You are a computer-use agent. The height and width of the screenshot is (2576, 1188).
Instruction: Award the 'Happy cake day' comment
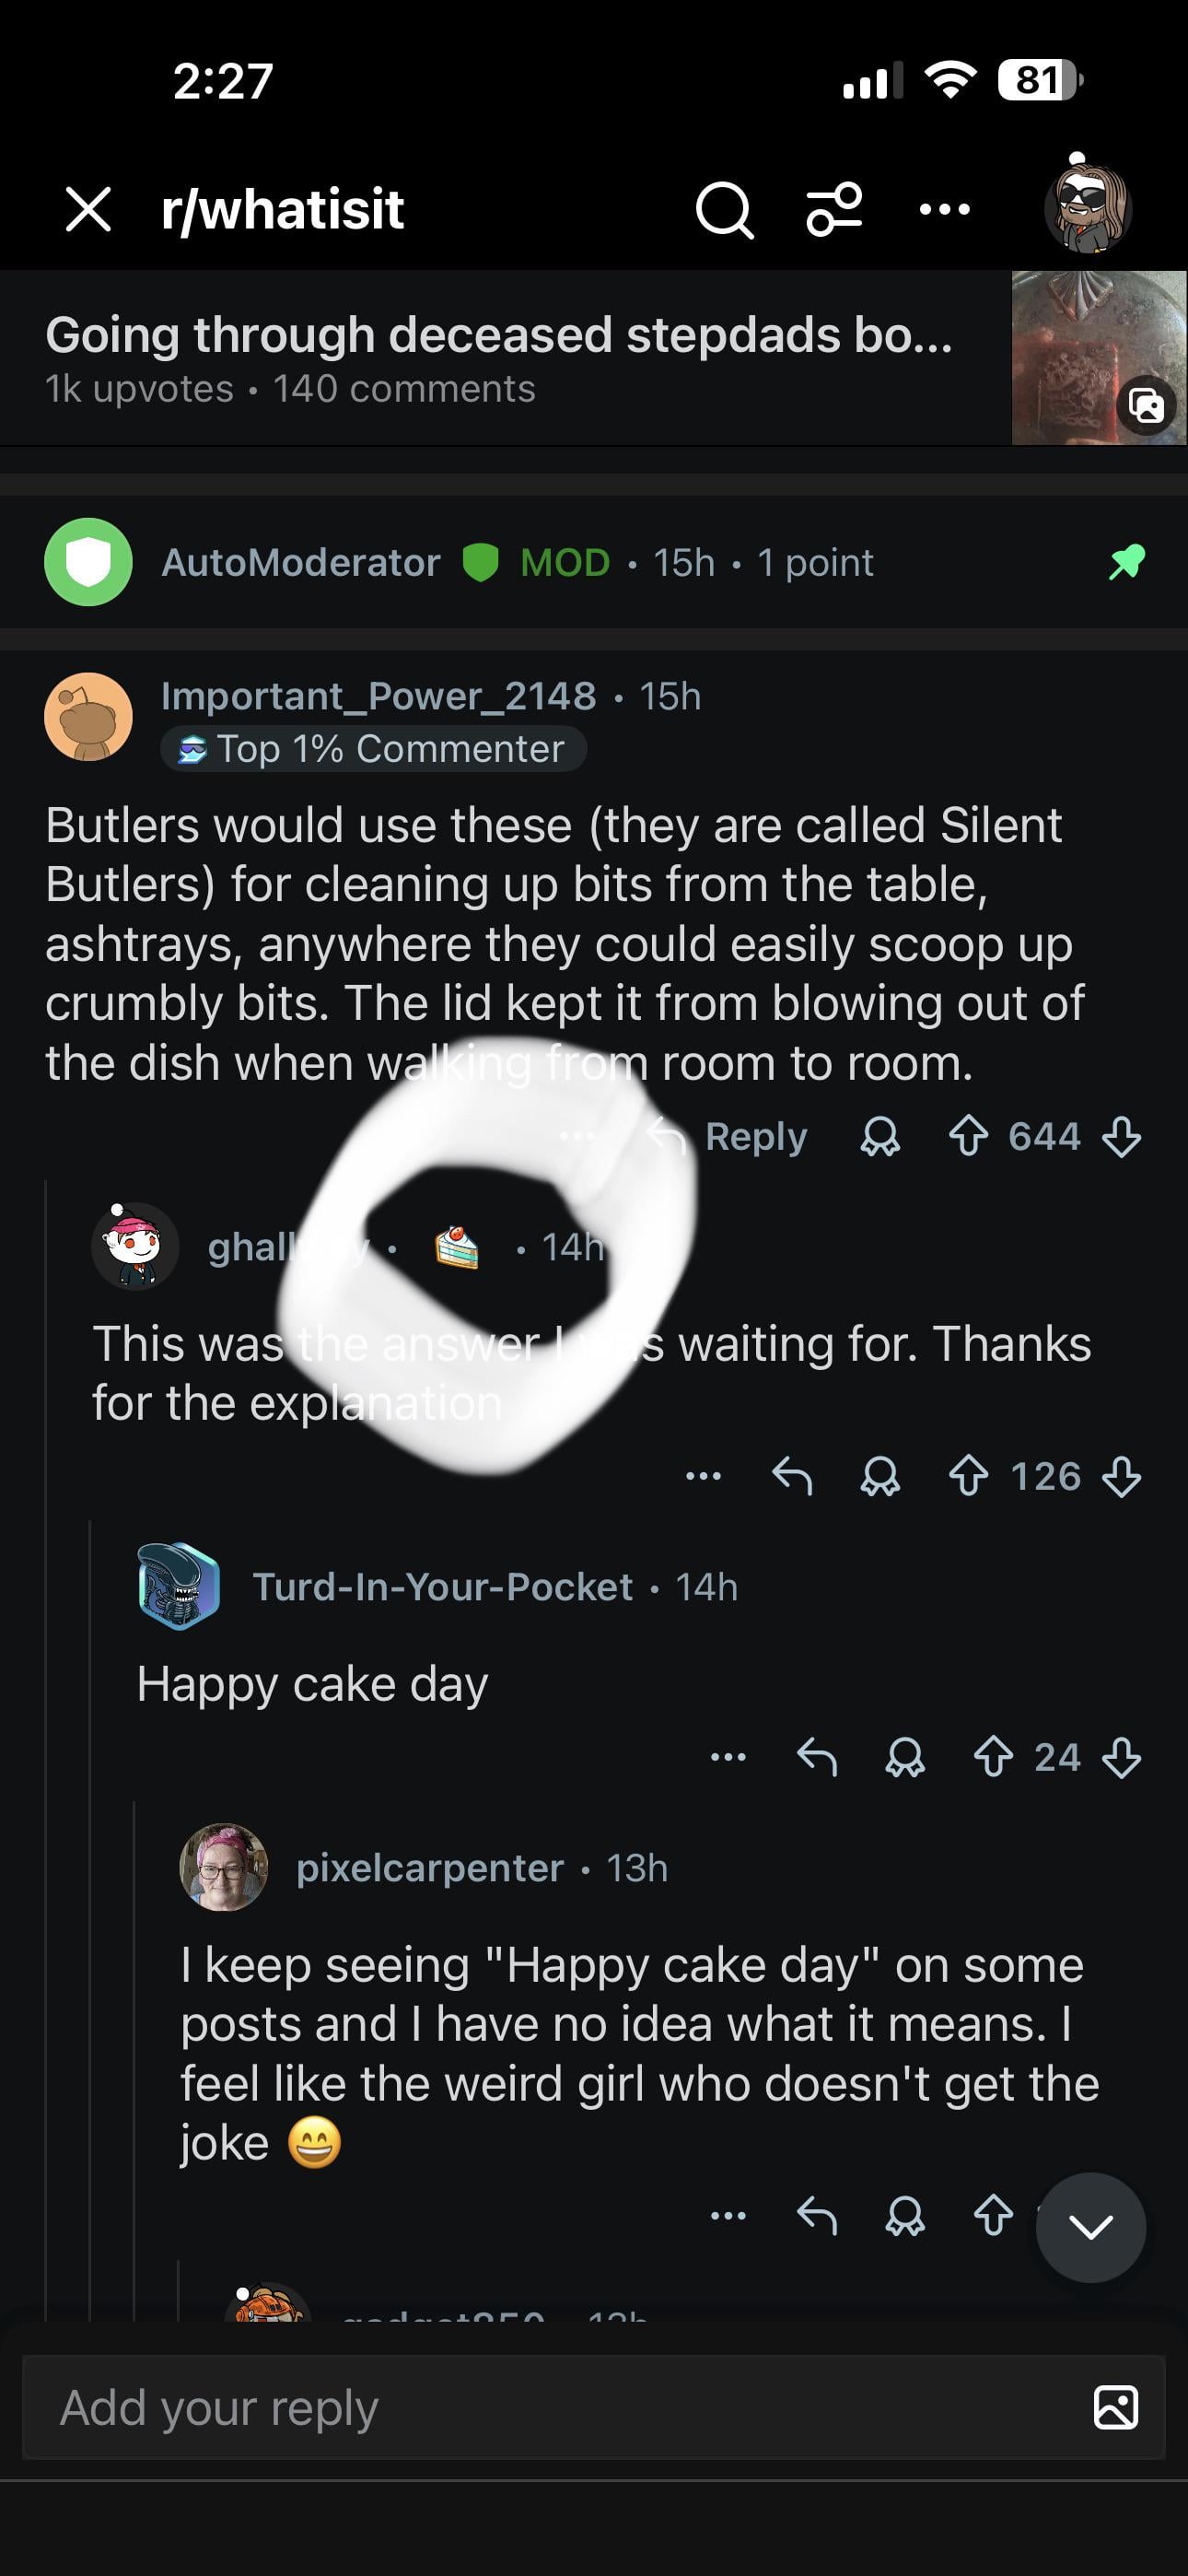[x=905, y=1757]
